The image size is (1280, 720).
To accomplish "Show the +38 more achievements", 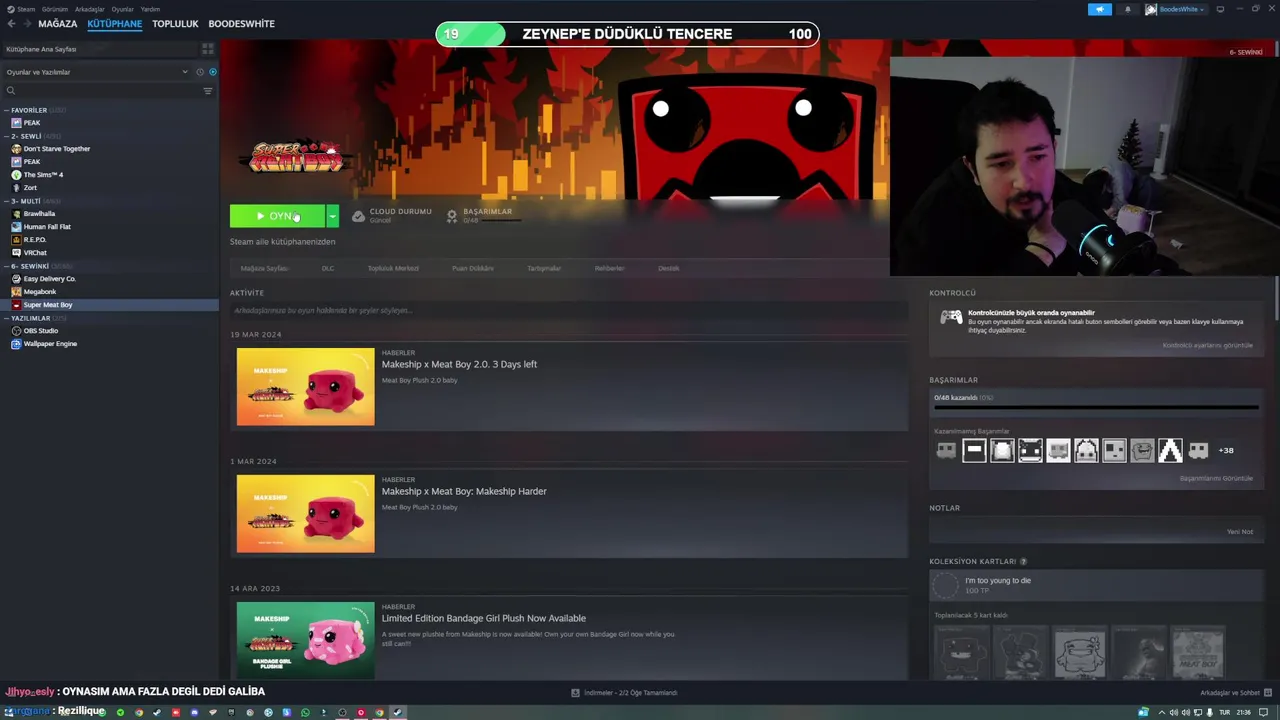I will pos(1226,451).
